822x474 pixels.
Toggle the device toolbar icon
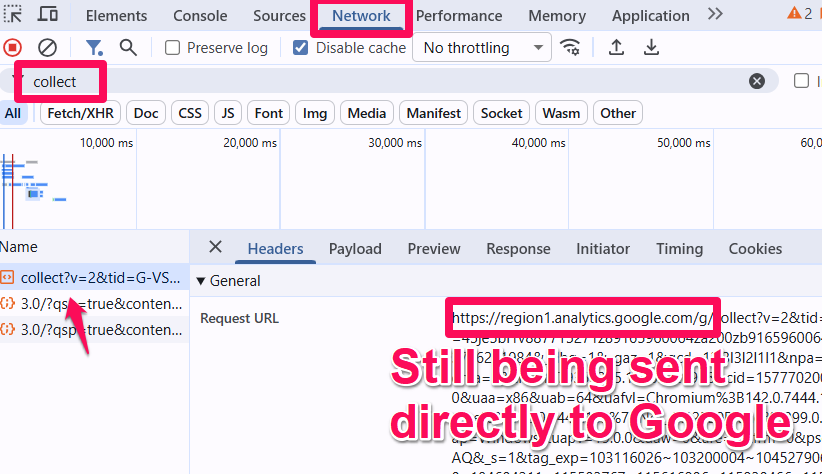47,15
